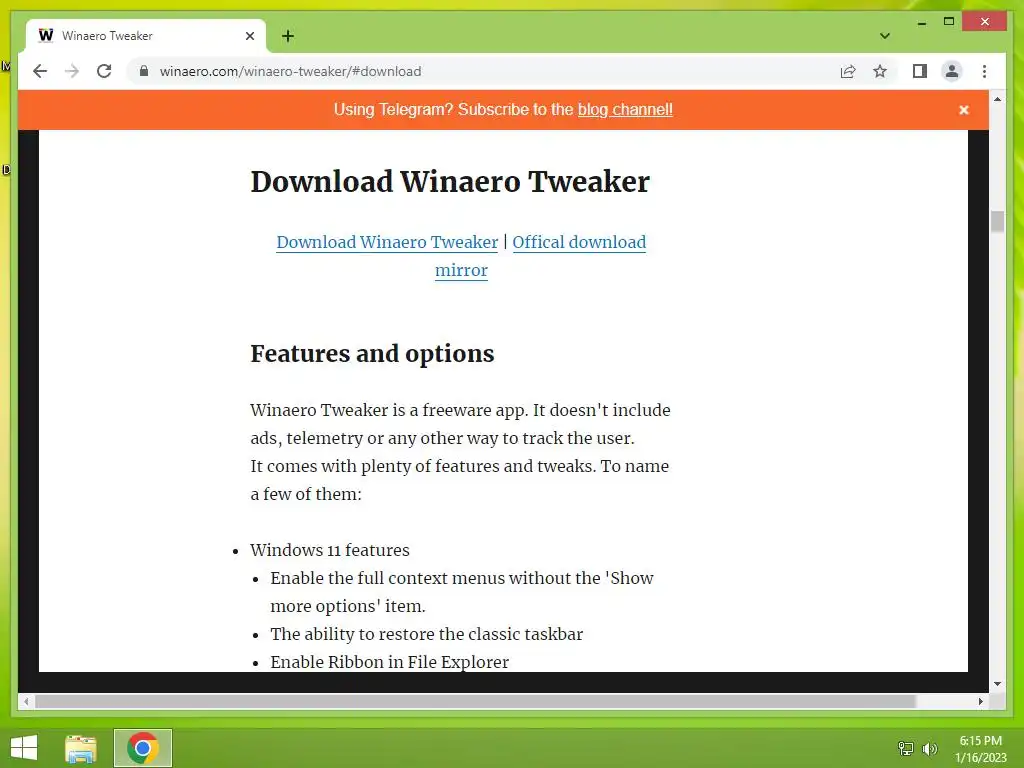This screenshot has height=768, width=1024.
Task: Open File Explorer from the taskbar
Action: (x=81, y=748)
